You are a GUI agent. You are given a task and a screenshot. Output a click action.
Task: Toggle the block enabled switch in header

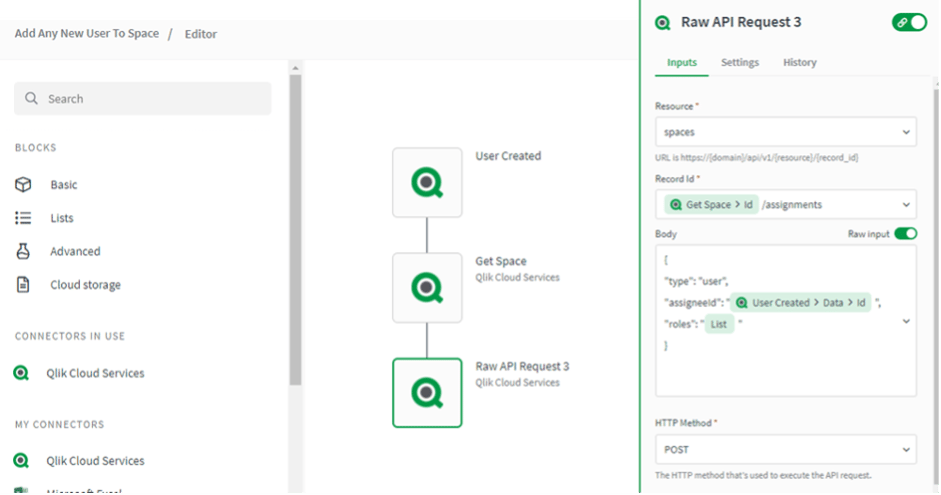coord(909,22)
